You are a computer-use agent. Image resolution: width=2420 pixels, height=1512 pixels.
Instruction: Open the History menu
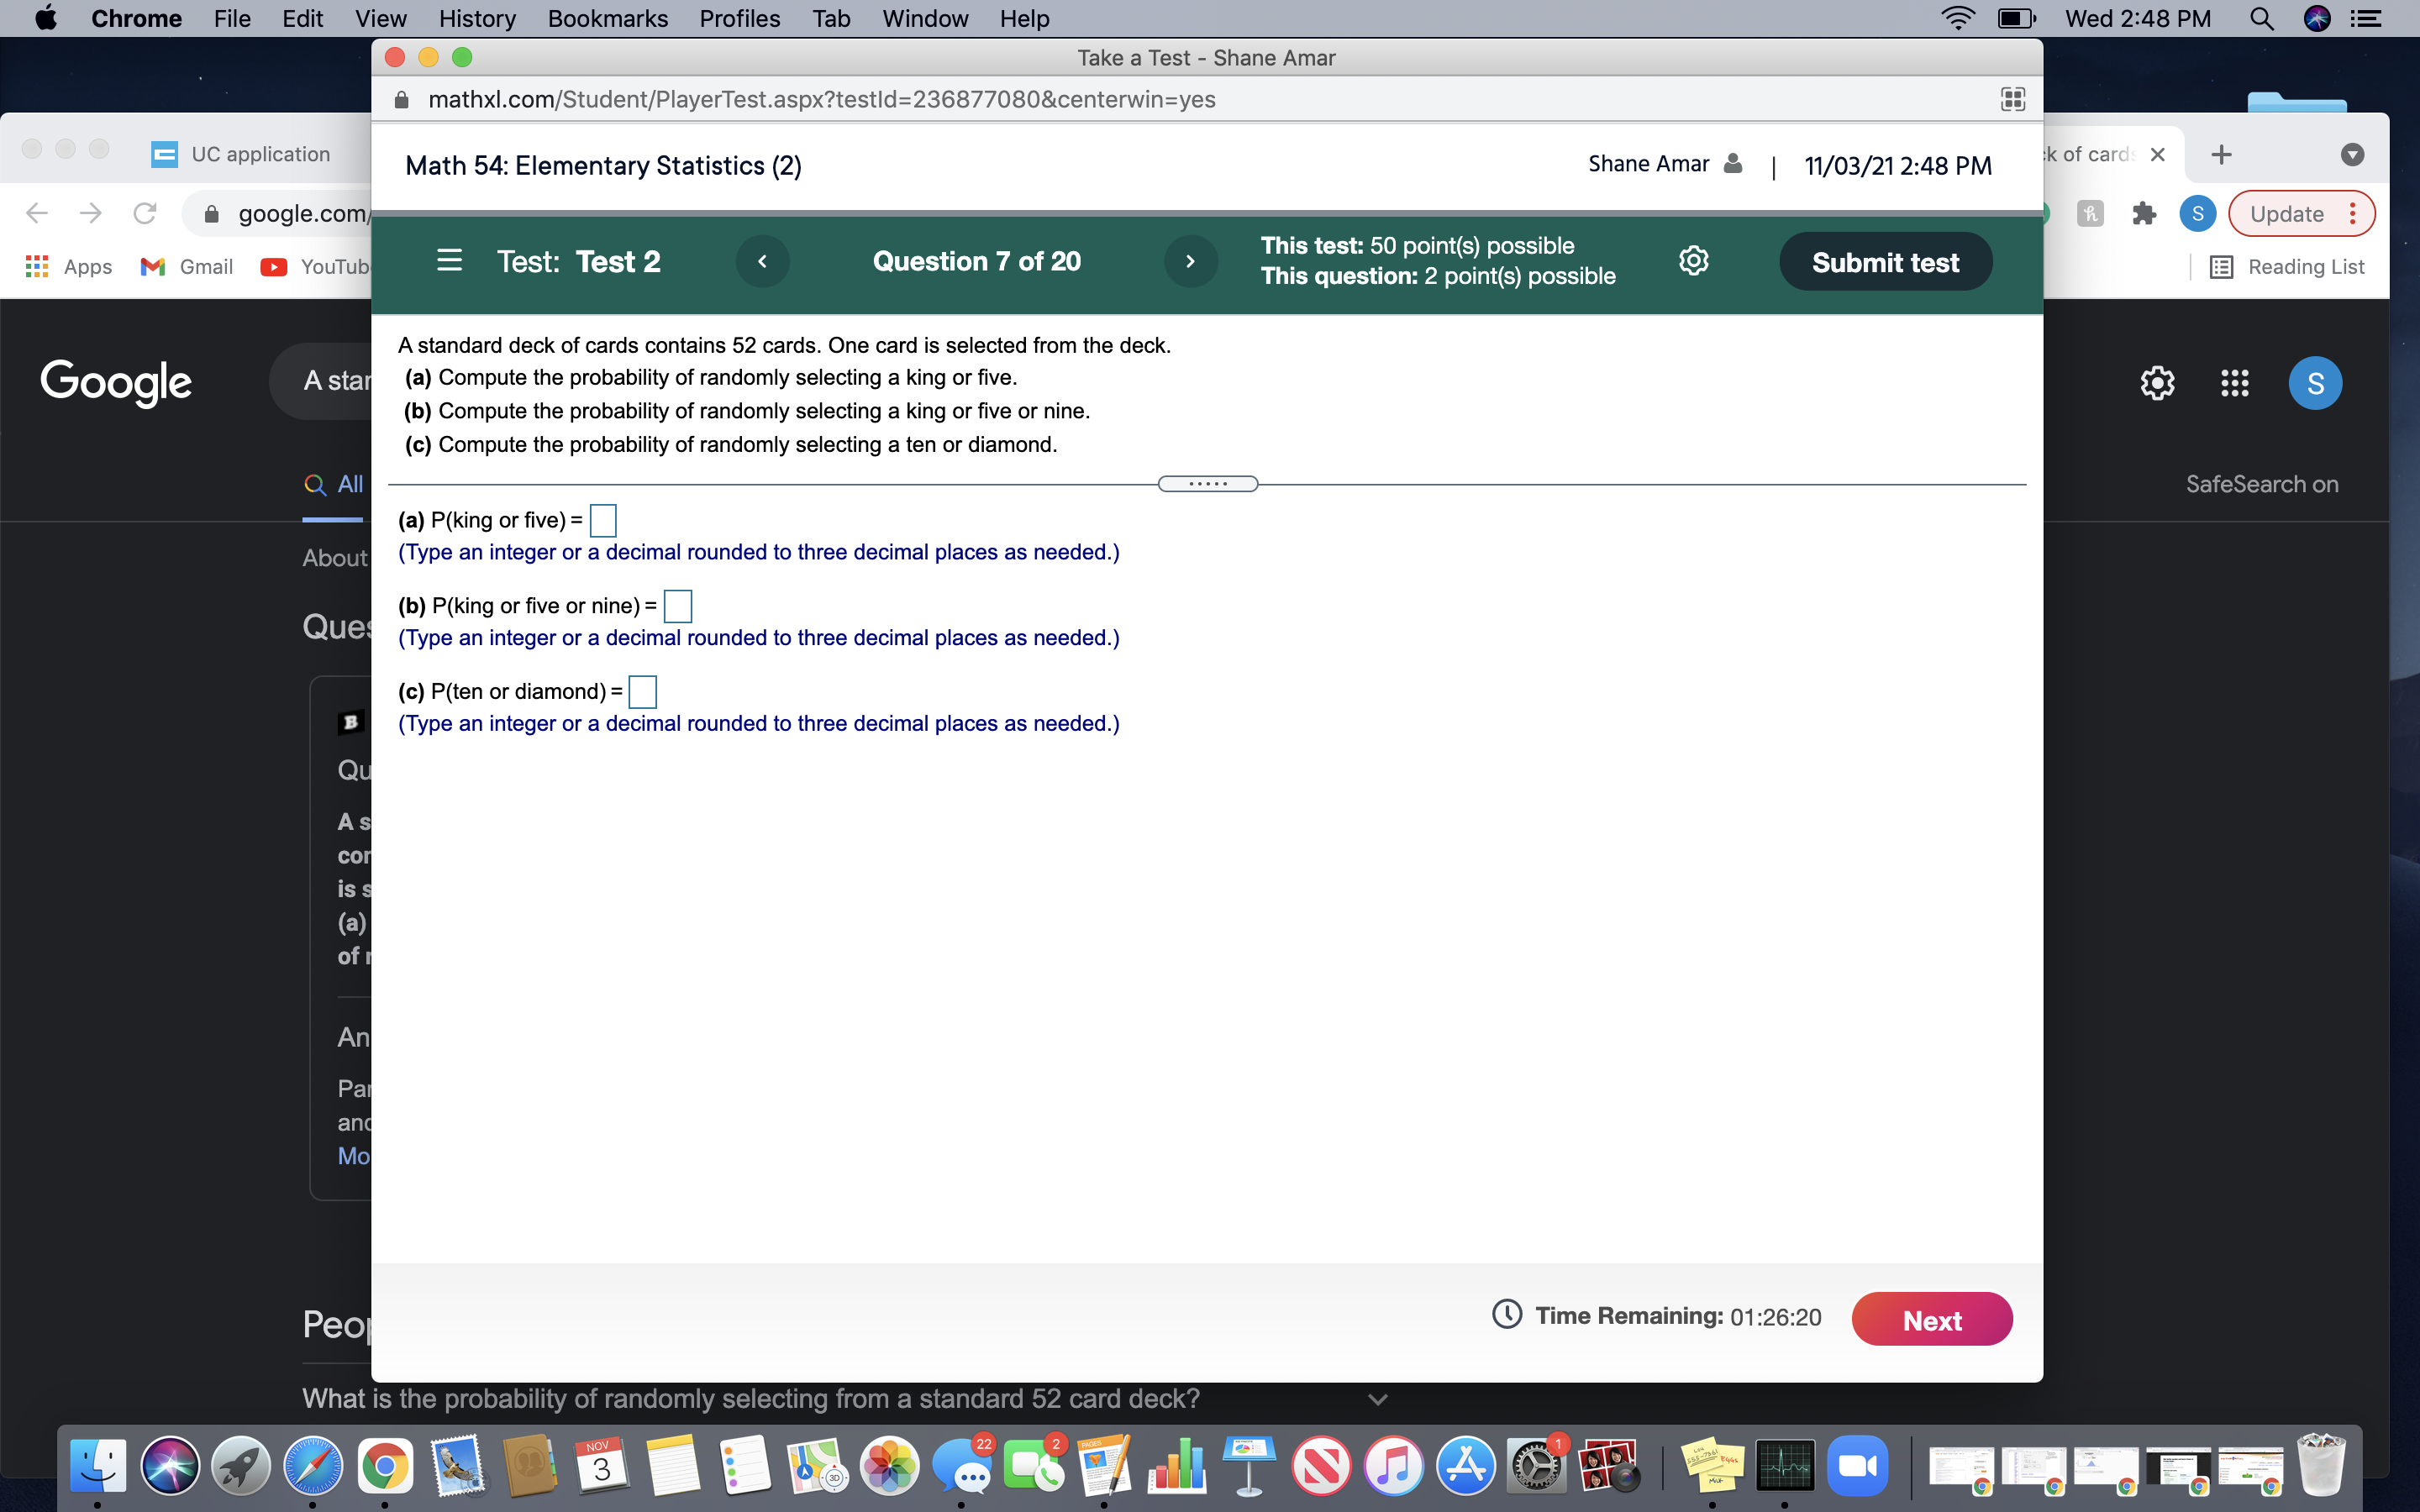477,18
